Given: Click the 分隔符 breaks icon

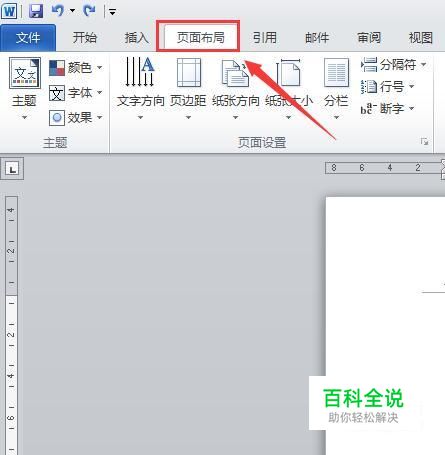Looking at the screenshot, I should click(369, 65).
